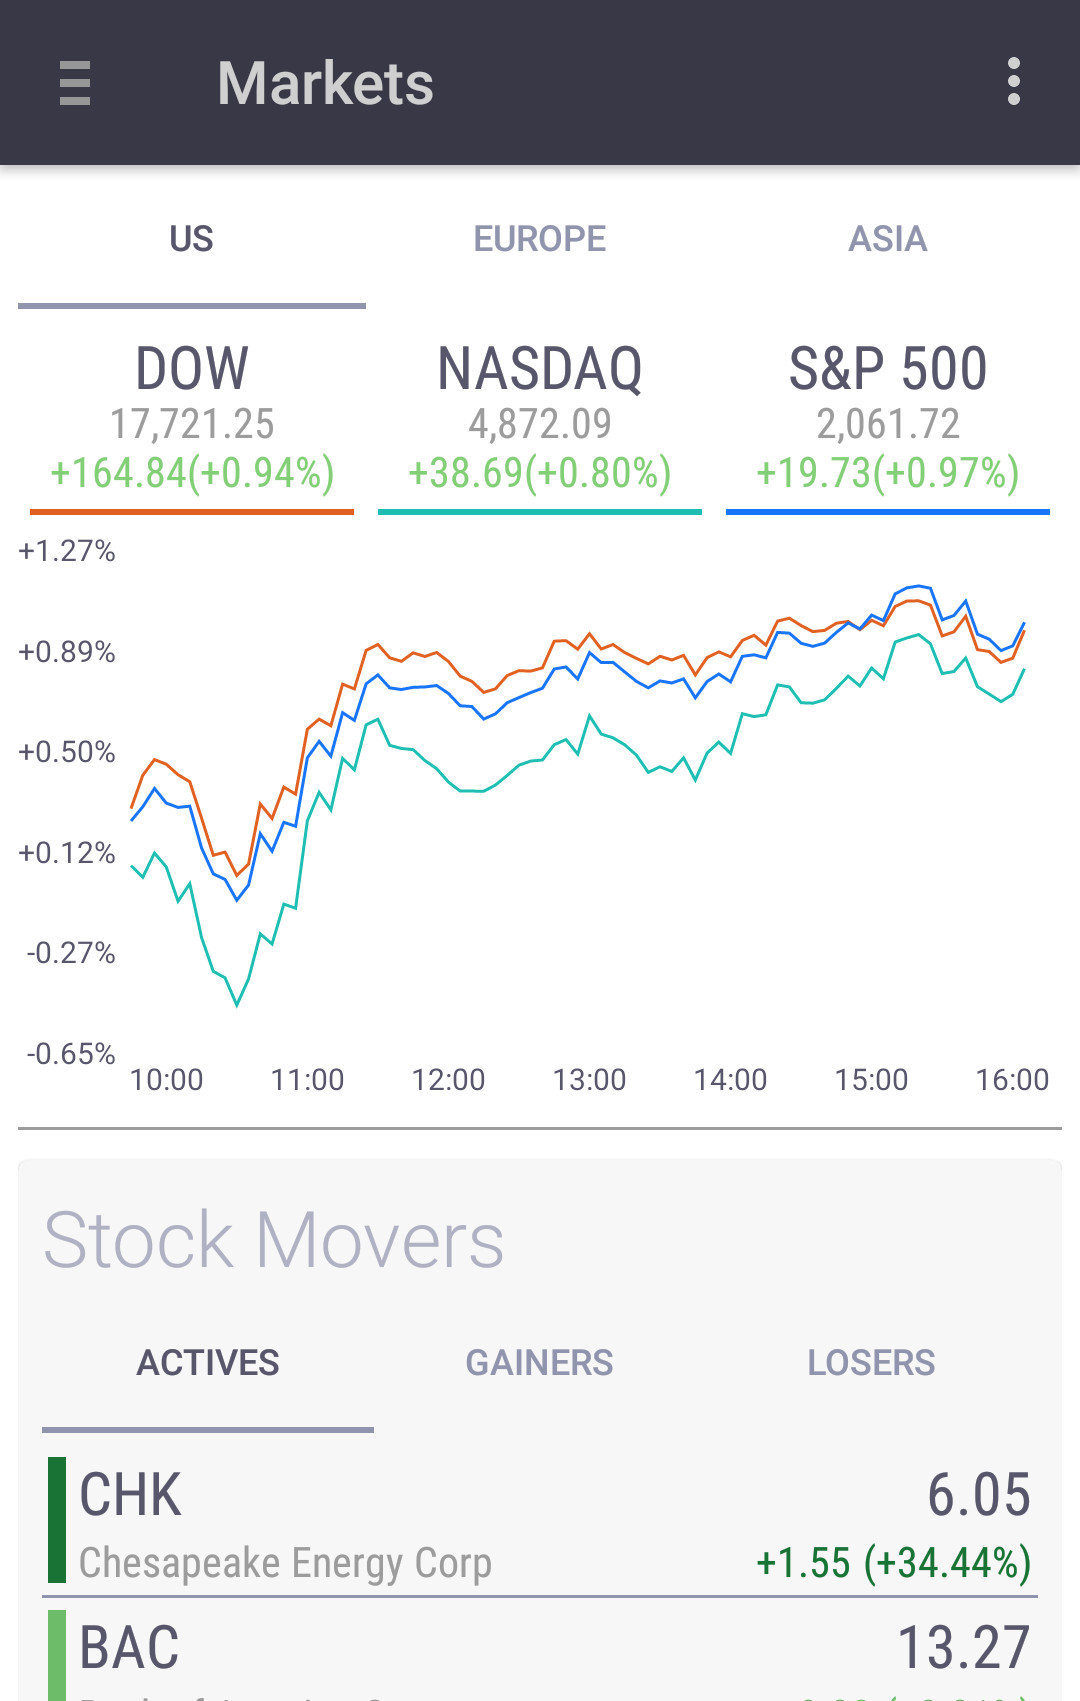Switch to the US markets tab
The height and width of the screenshot is (1701, 1080).
tap(191, 240)
